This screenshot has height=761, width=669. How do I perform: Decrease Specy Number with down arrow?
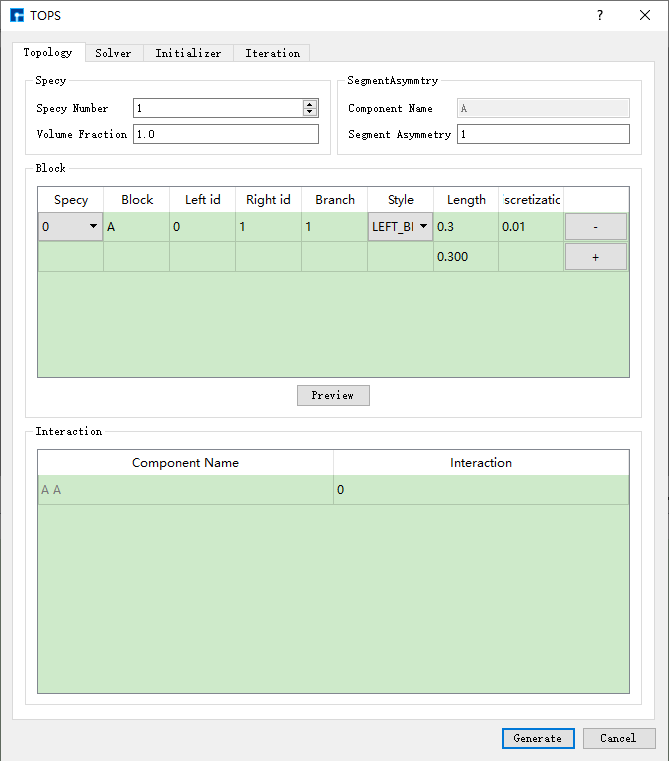coord(310,112)
